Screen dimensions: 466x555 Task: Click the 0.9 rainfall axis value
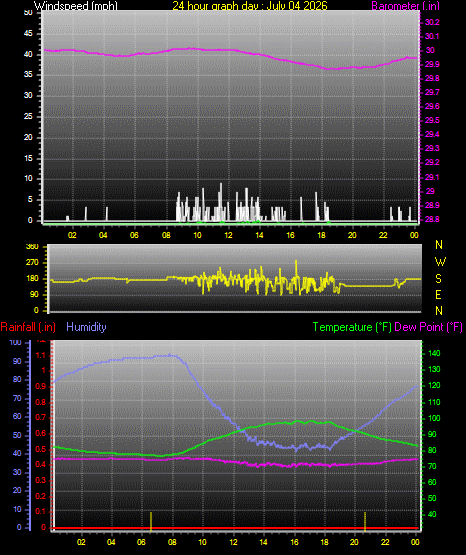41,387
